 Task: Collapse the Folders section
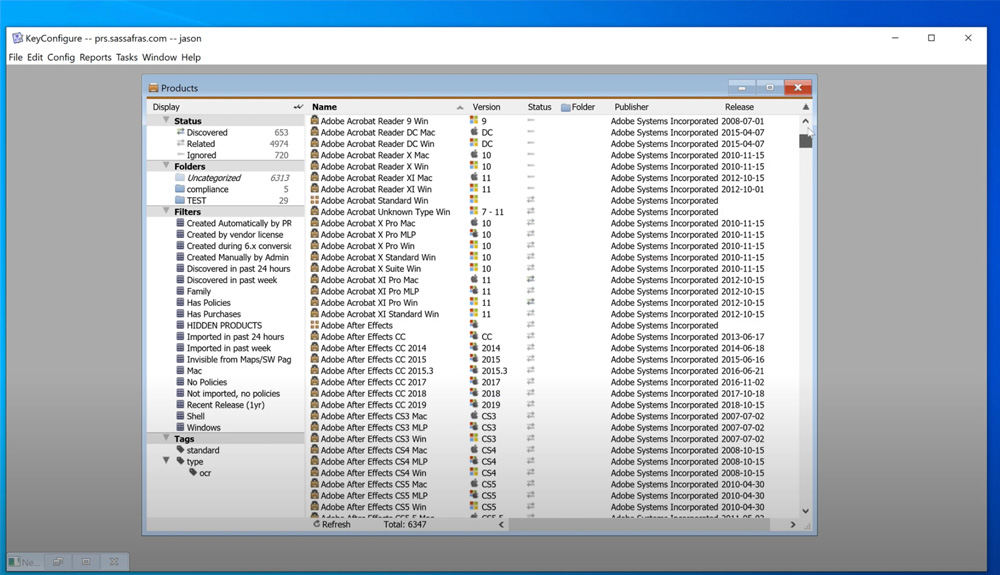(x=166, y=166)
